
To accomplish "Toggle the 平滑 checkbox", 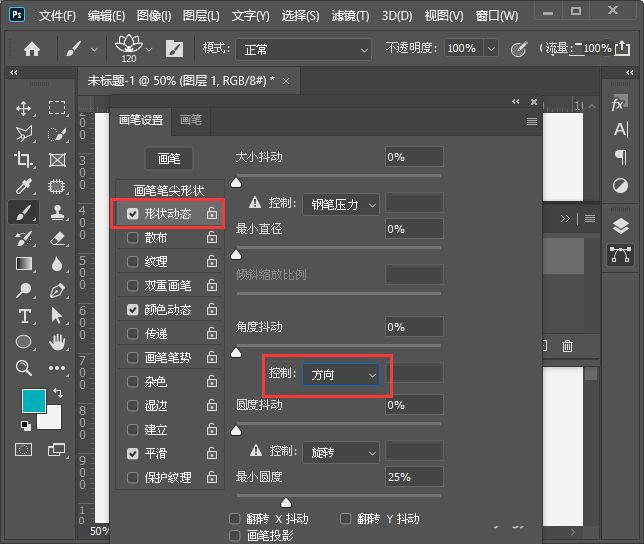I will coord(133,454).
